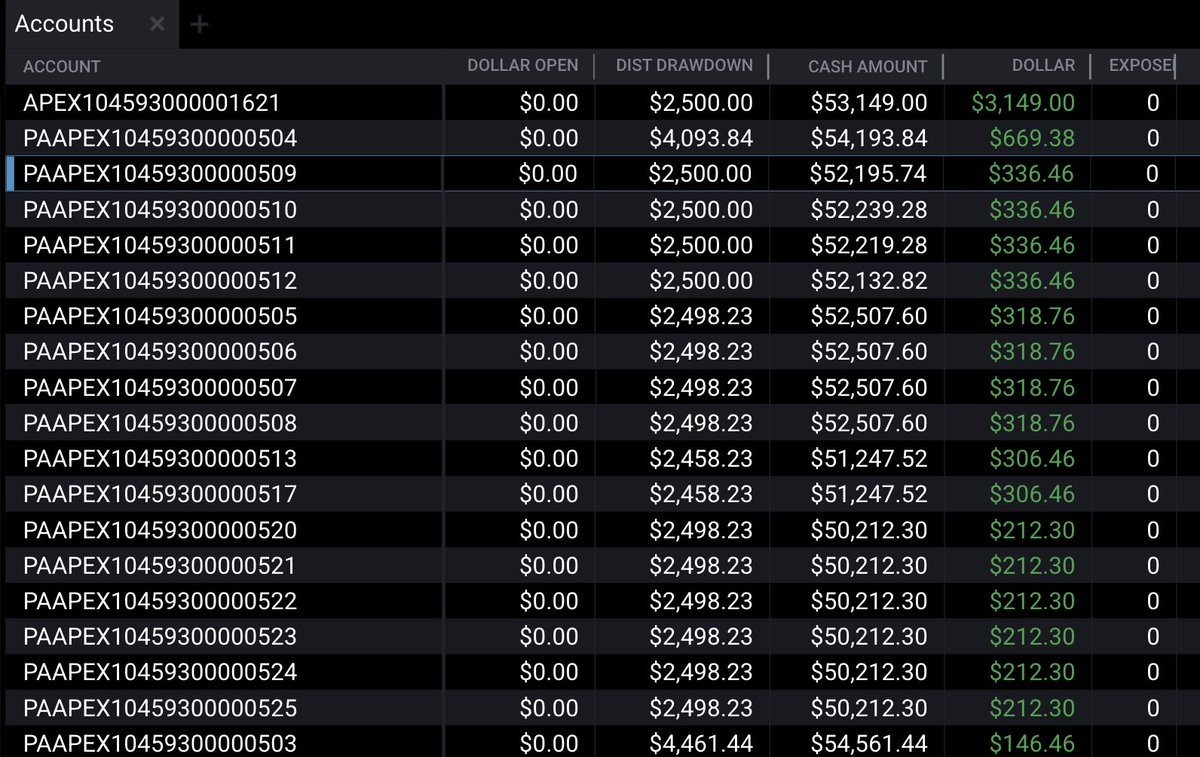The width and height of the screenshot is (1200, 757).
Task: Click exposure 0 for PAAPEX10459300000503
Action: (x=1153, y=744)
